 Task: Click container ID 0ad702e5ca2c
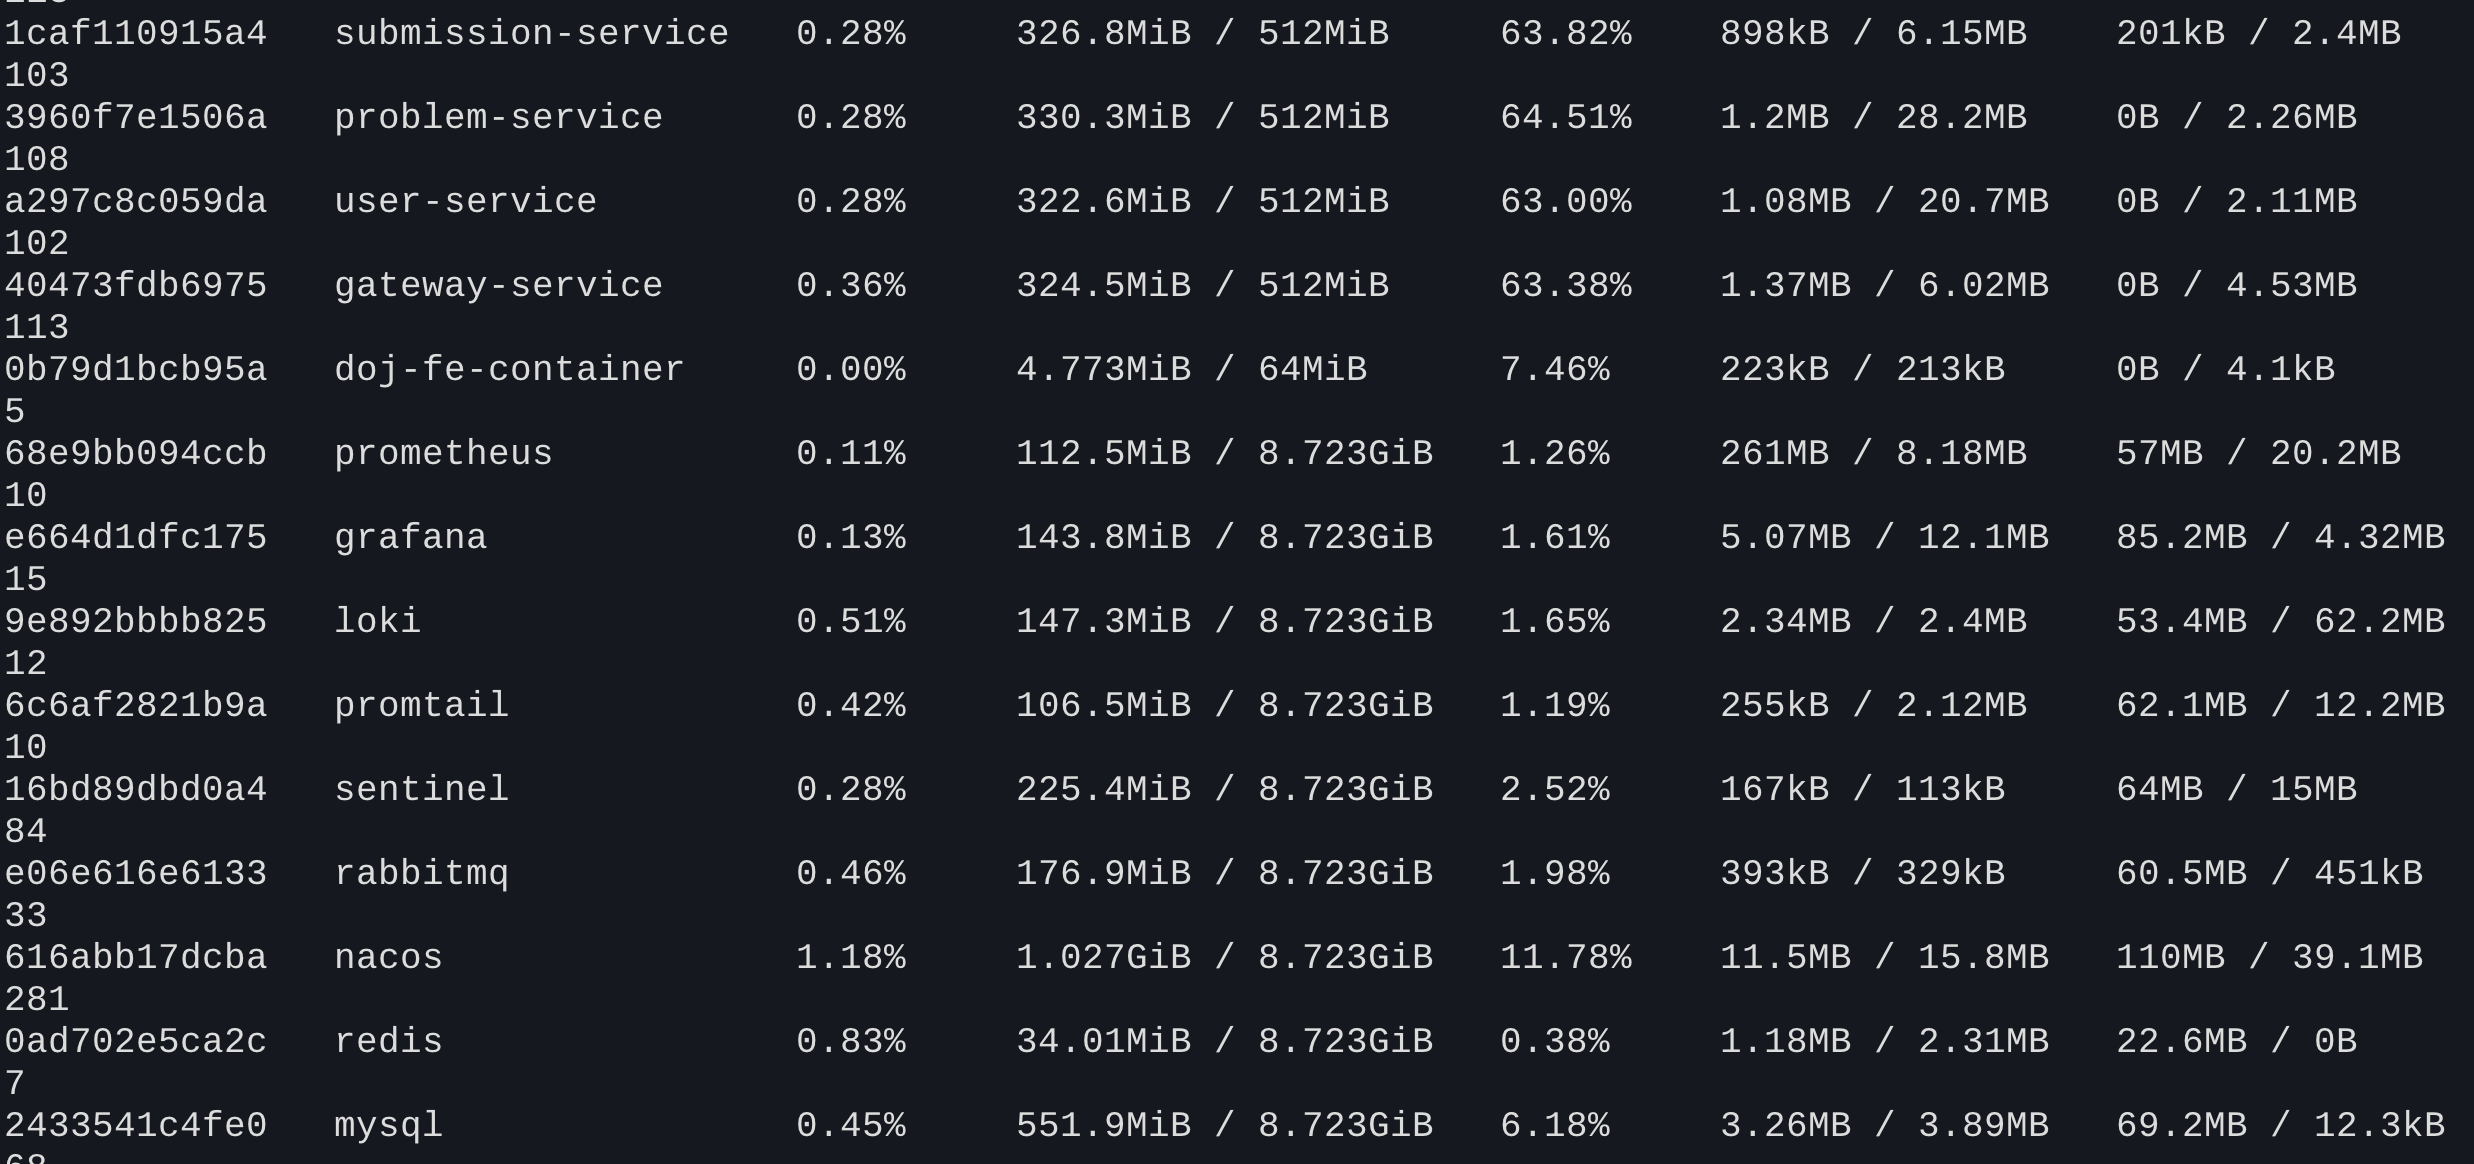(x=136, y=1042)
